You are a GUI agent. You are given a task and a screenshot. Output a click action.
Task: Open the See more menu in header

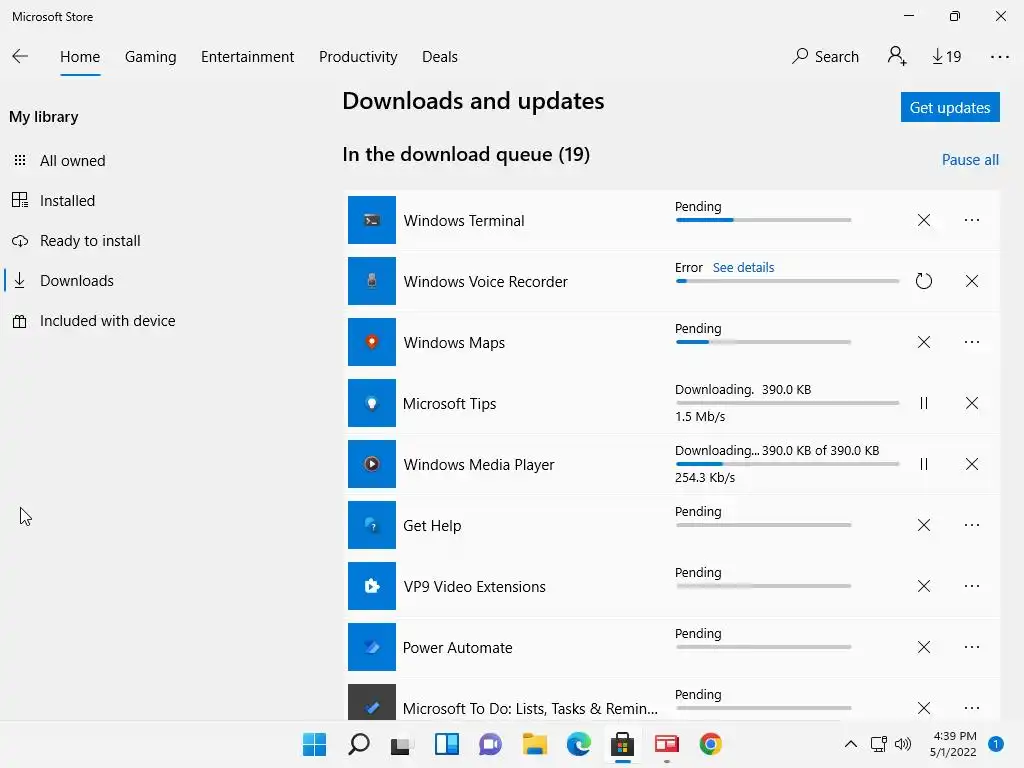pos(999,57)
